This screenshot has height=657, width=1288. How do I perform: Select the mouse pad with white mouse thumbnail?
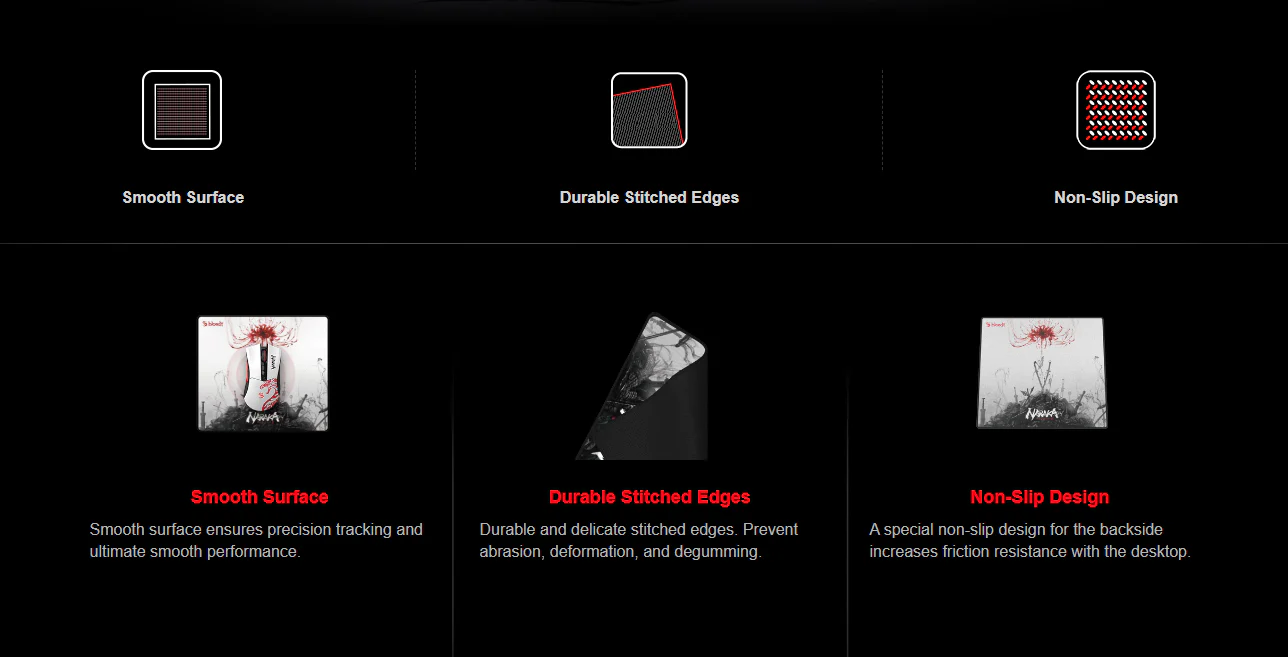coord(263,374)
